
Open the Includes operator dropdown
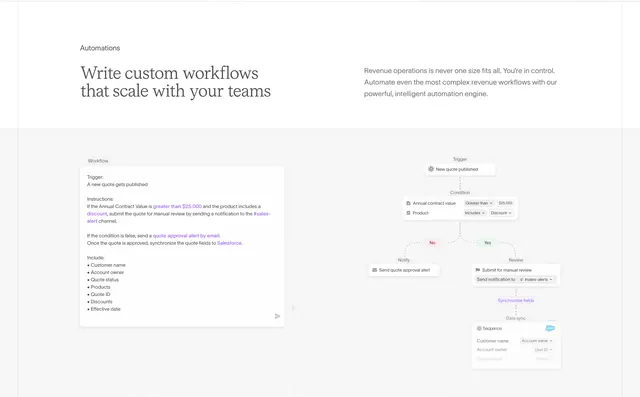(x=475, y=213)
